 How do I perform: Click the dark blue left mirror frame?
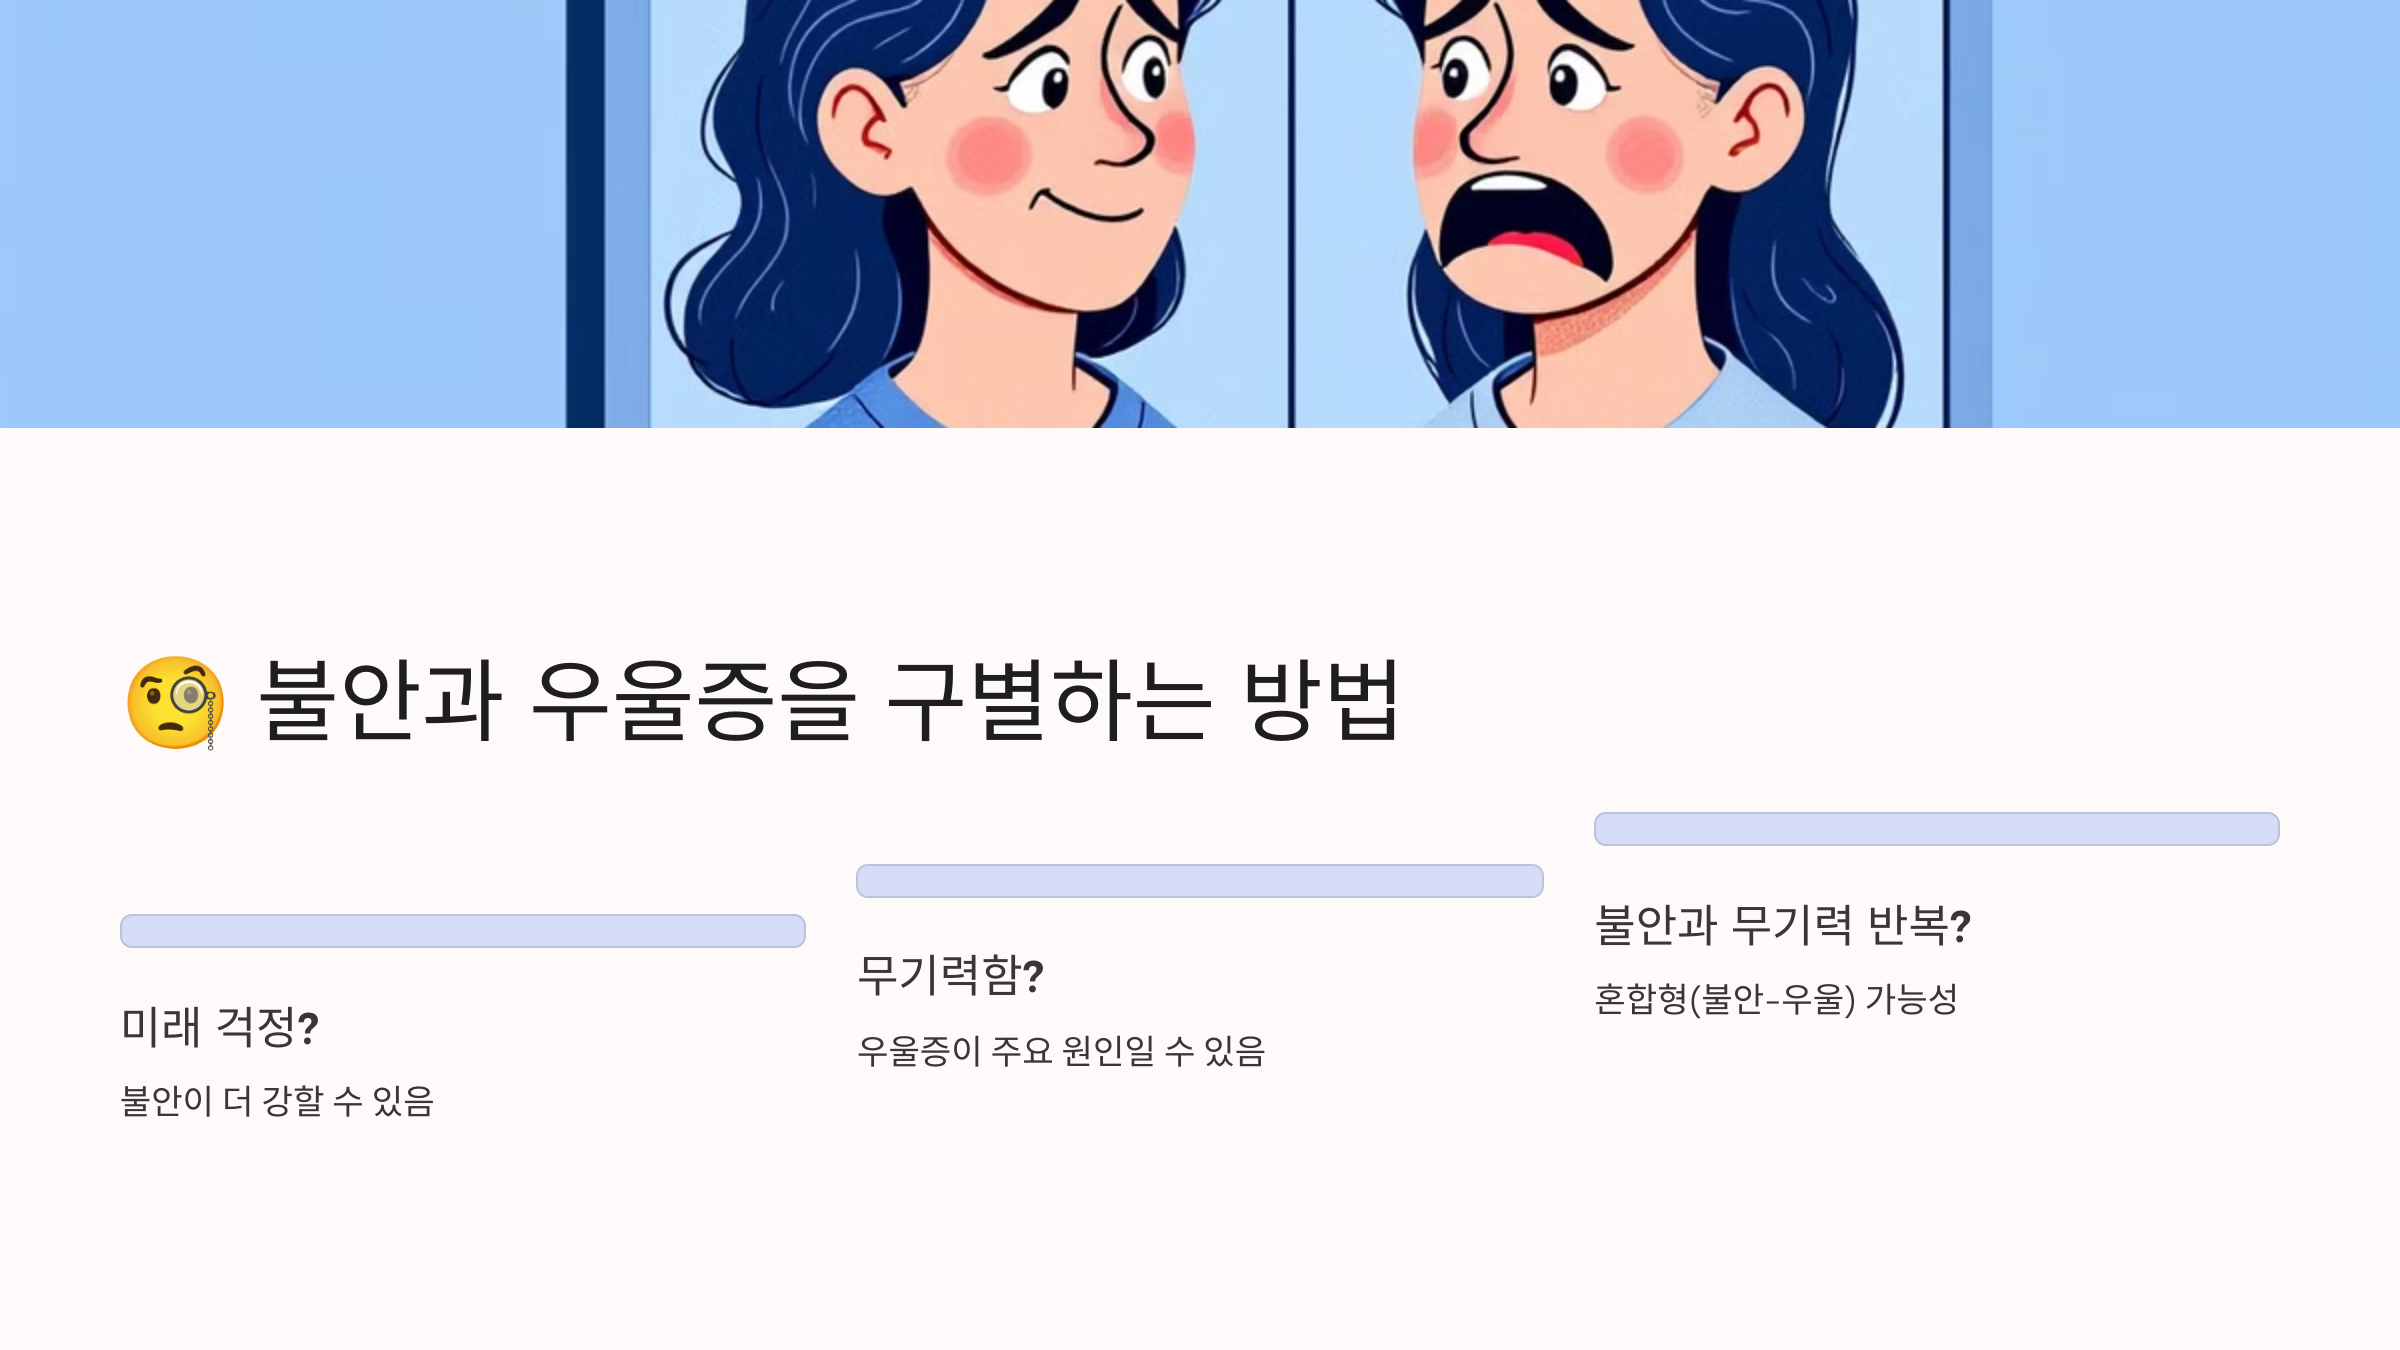pyautogui.click(x=586, y=214)
